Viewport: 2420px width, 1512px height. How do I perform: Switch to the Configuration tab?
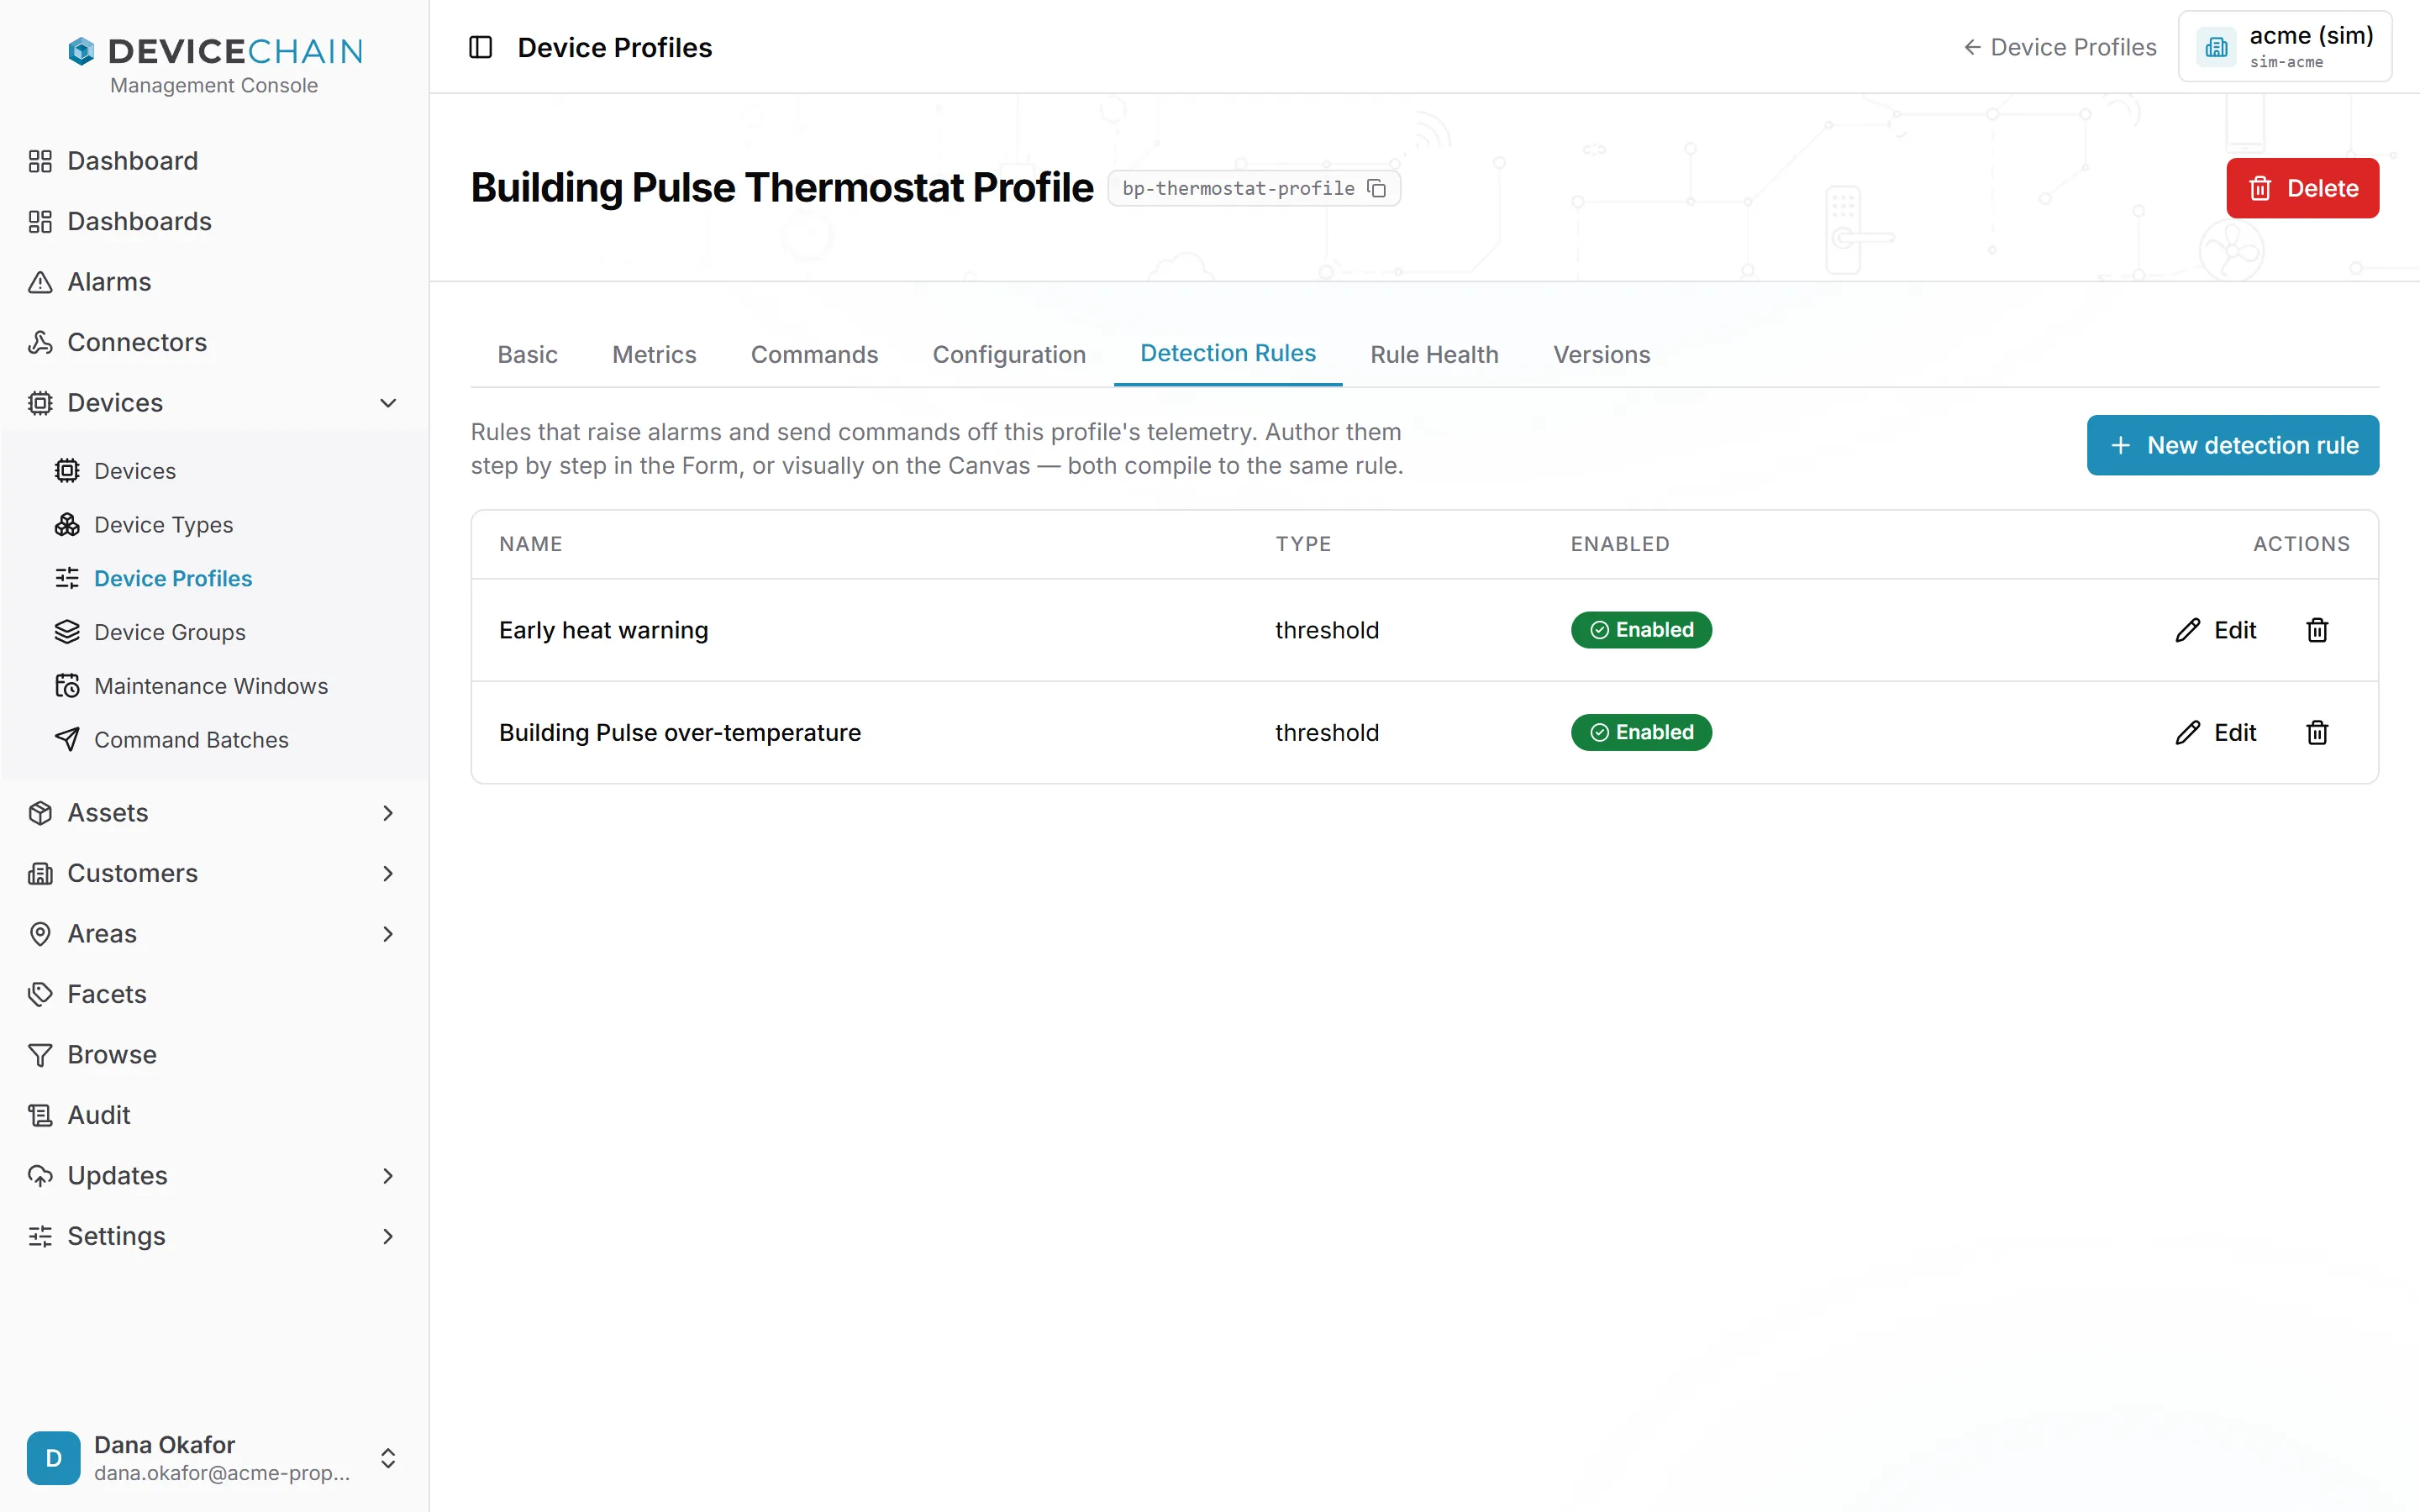1008,354
